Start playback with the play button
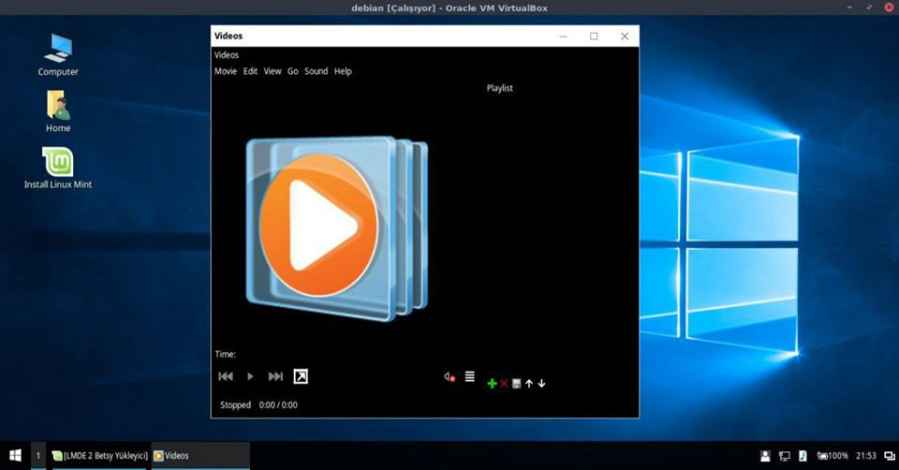Viewport: 899px width, 470px height. tap(250, 376)
